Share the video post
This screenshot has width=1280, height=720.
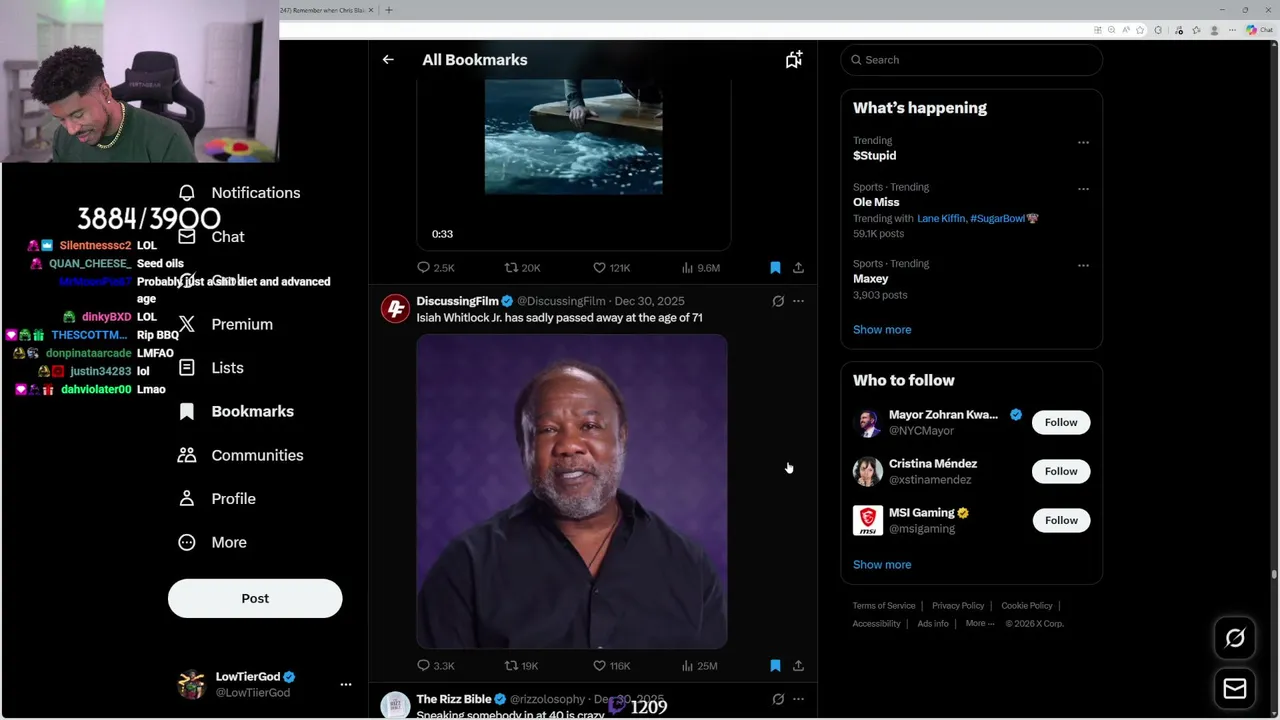tap(798, 268)
